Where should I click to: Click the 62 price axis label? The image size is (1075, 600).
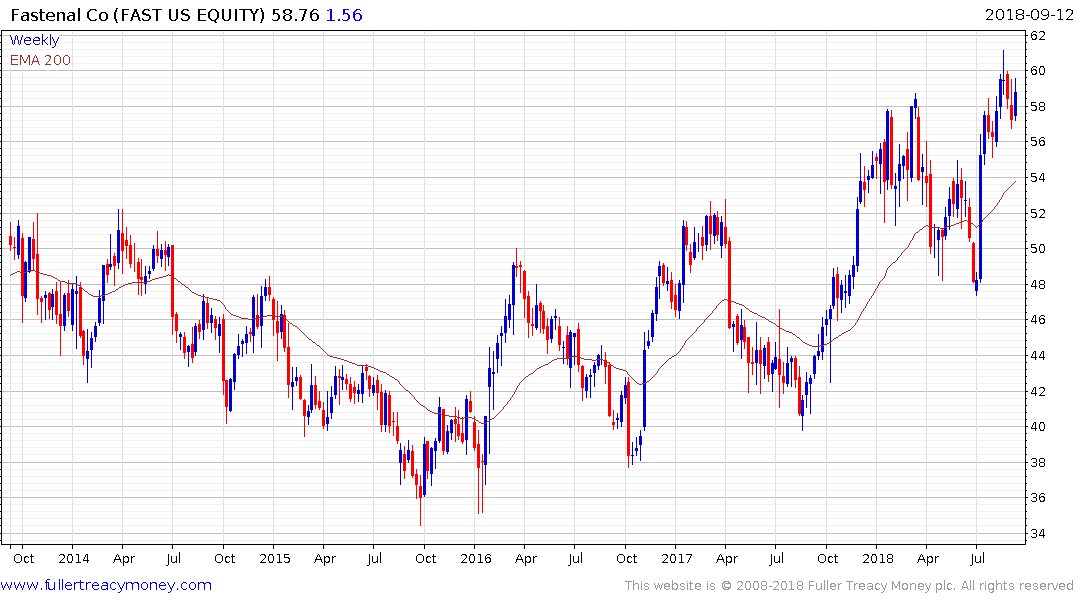pos(1037,36)
